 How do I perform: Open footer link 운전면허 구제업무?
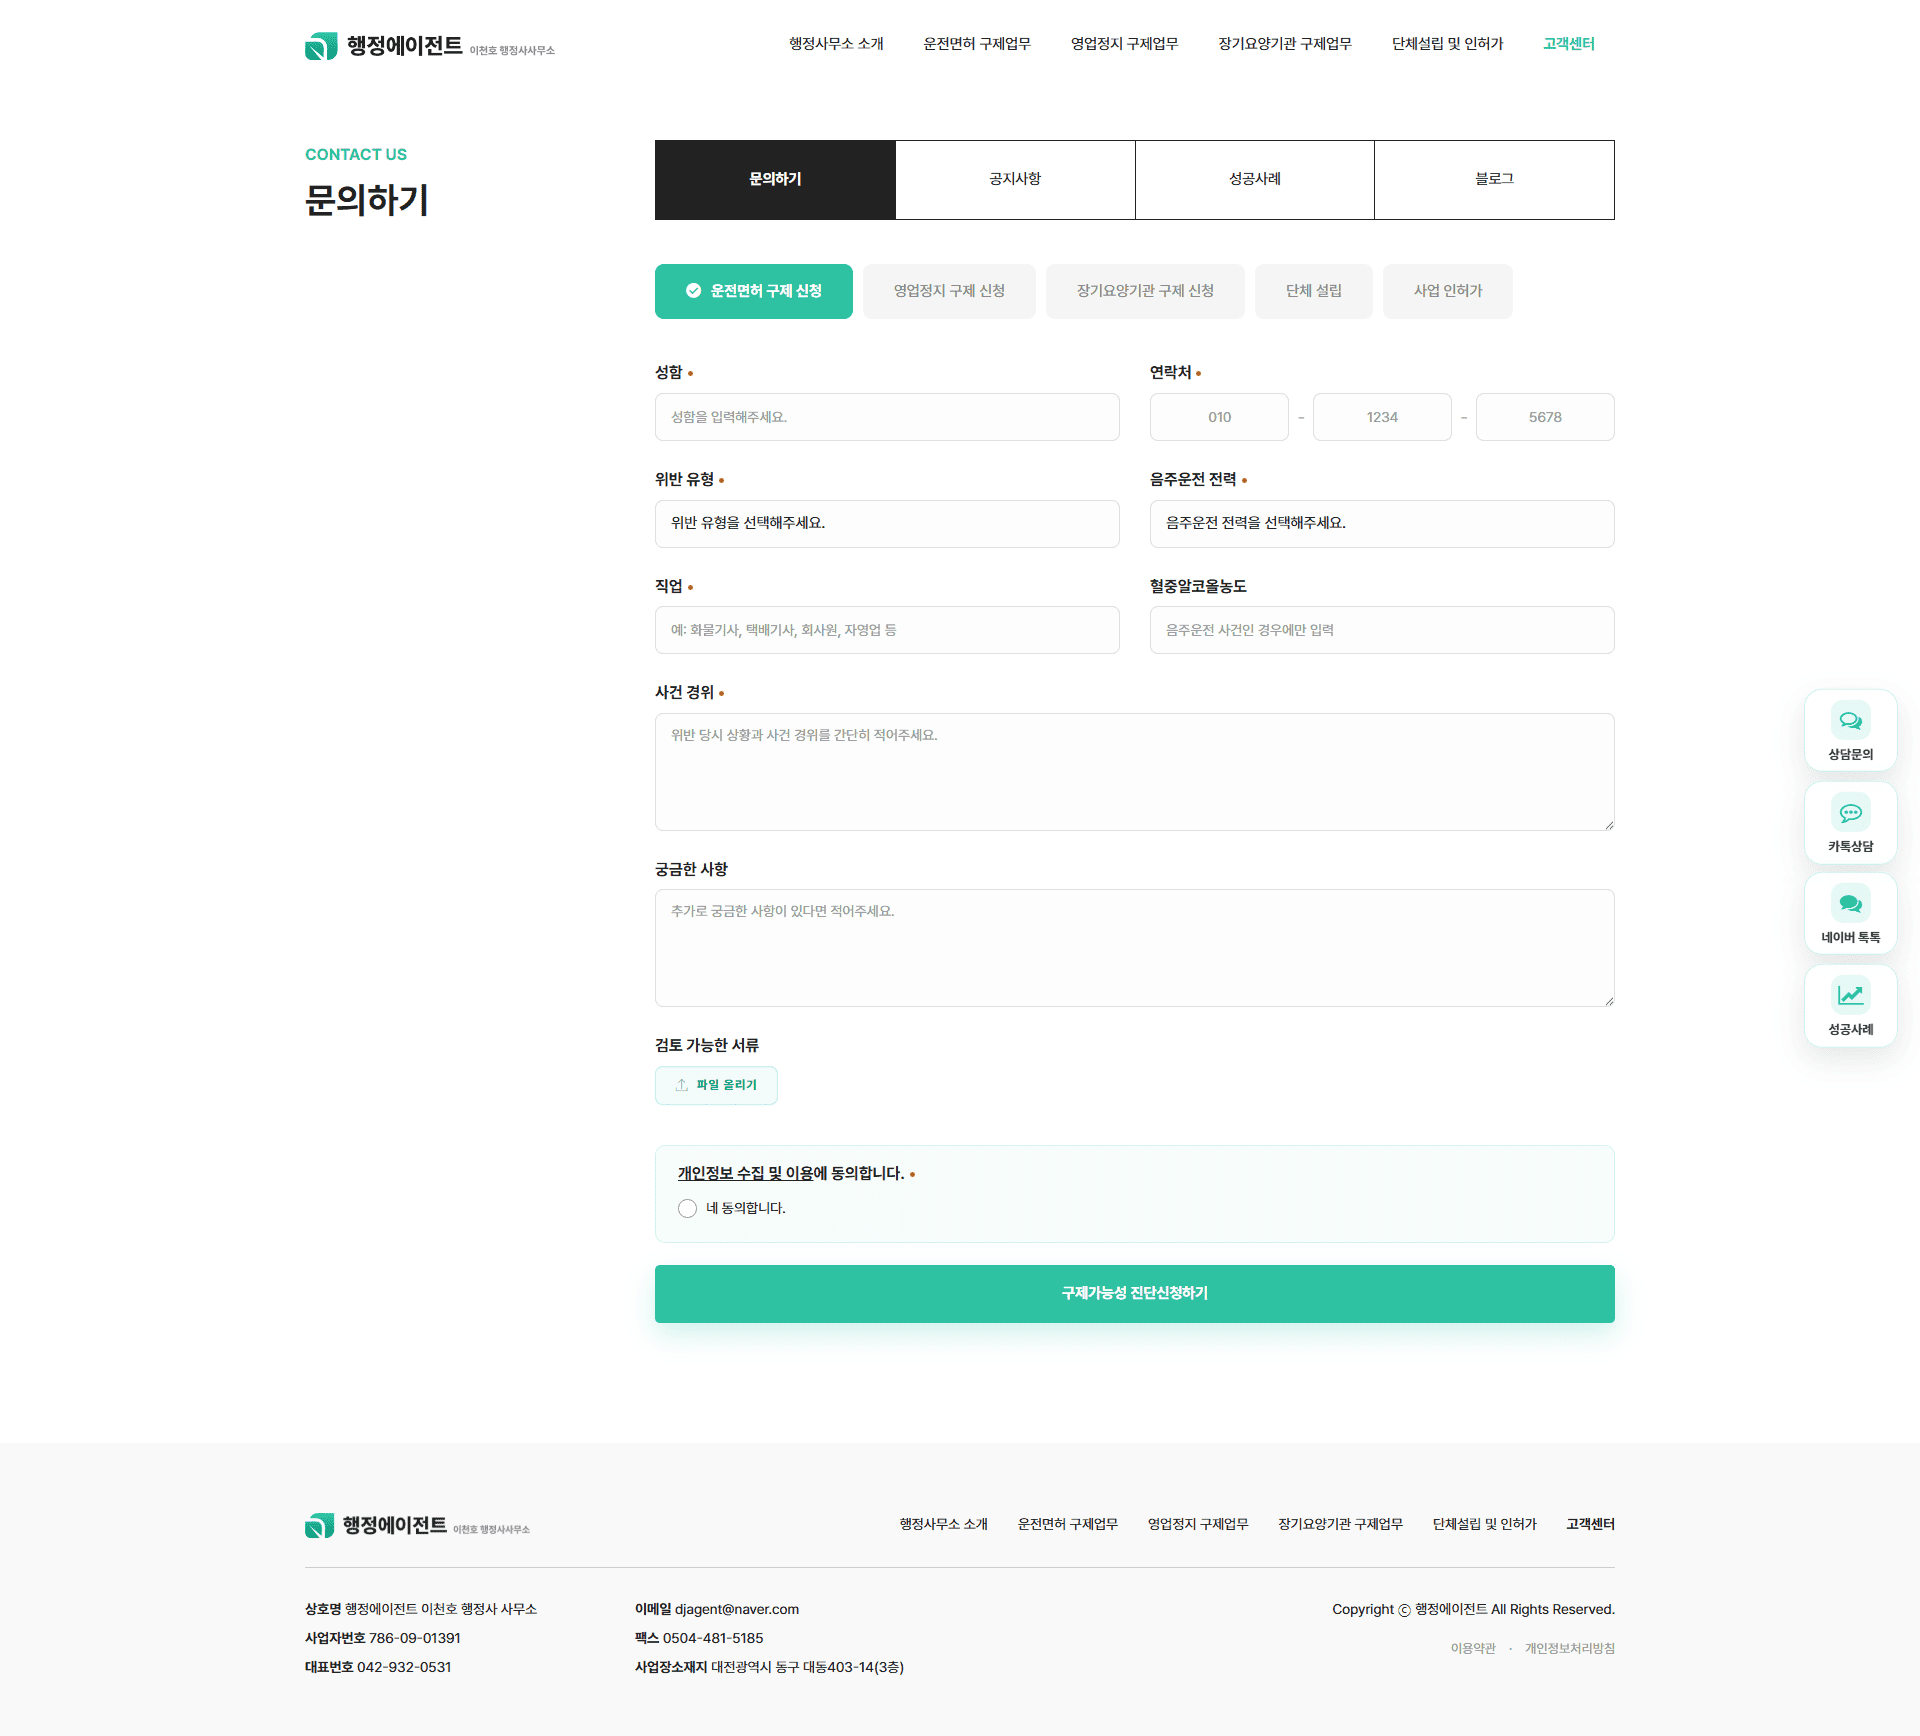pyautogui.click(x=1067, y=1524)
